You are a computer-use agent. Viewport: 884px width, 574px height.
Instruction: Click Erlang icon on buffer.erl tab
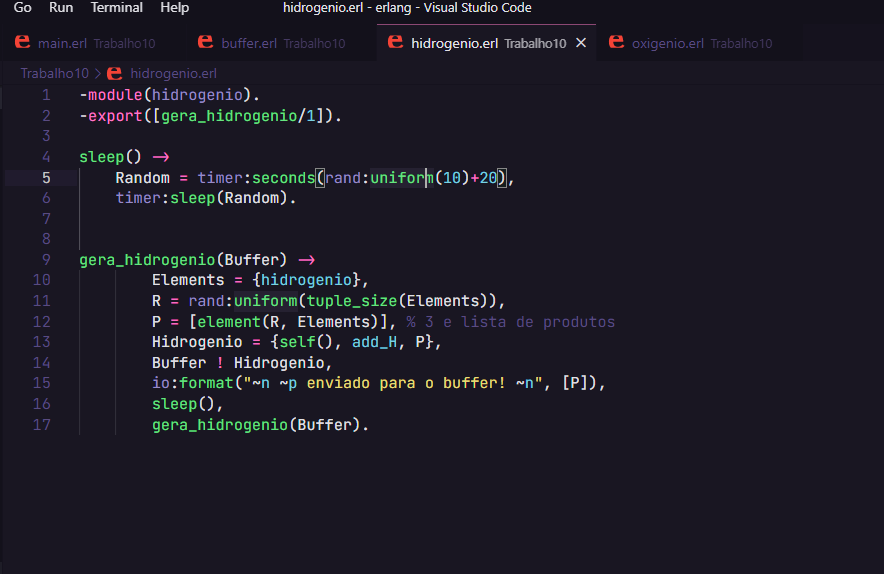pyautogui.click(x=206, y=42)
